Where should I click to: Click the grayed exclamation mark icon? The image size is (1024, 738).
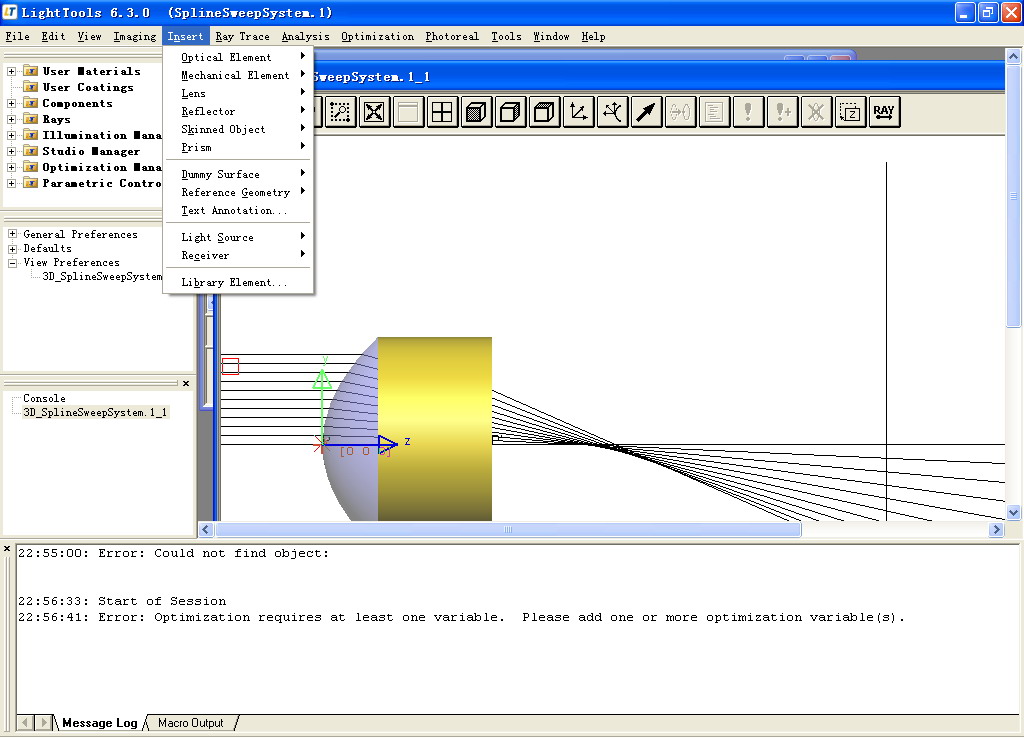pos(748,112)
